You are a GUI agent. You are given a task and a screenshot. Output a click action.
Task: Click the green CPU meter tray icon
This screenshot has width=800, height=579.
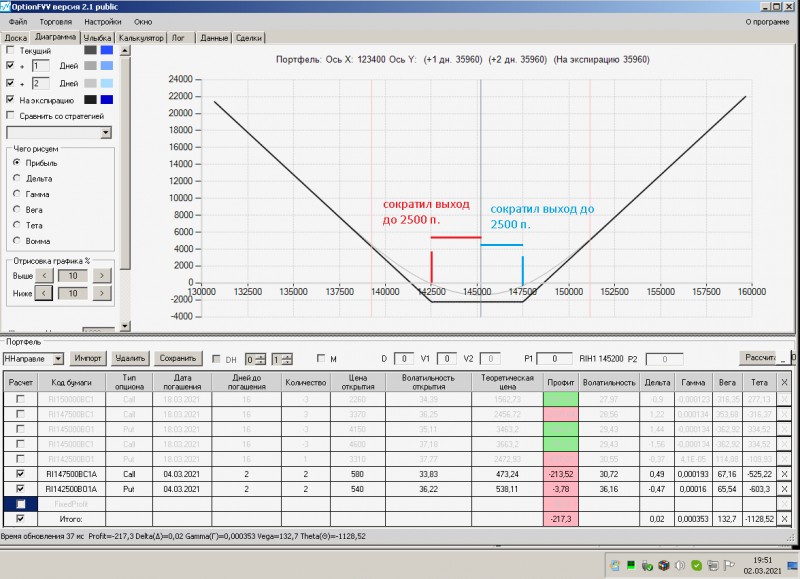[631, 565]
